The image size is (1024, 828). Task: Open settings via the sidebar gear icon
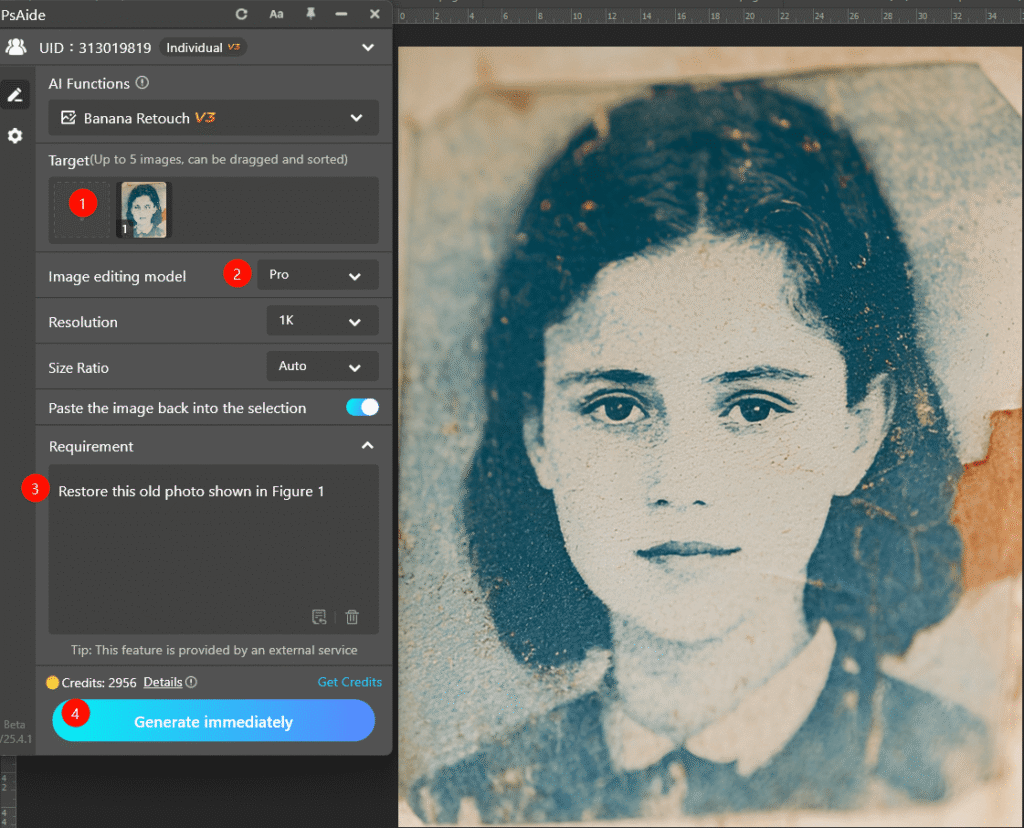(x=15, y=135)
